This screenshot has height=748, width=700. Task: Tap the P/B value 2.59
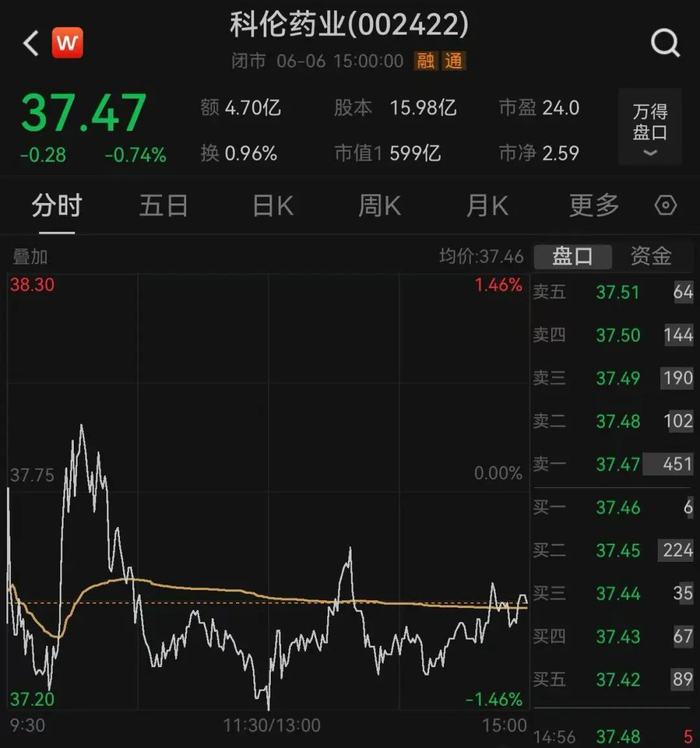pos(561,154)
